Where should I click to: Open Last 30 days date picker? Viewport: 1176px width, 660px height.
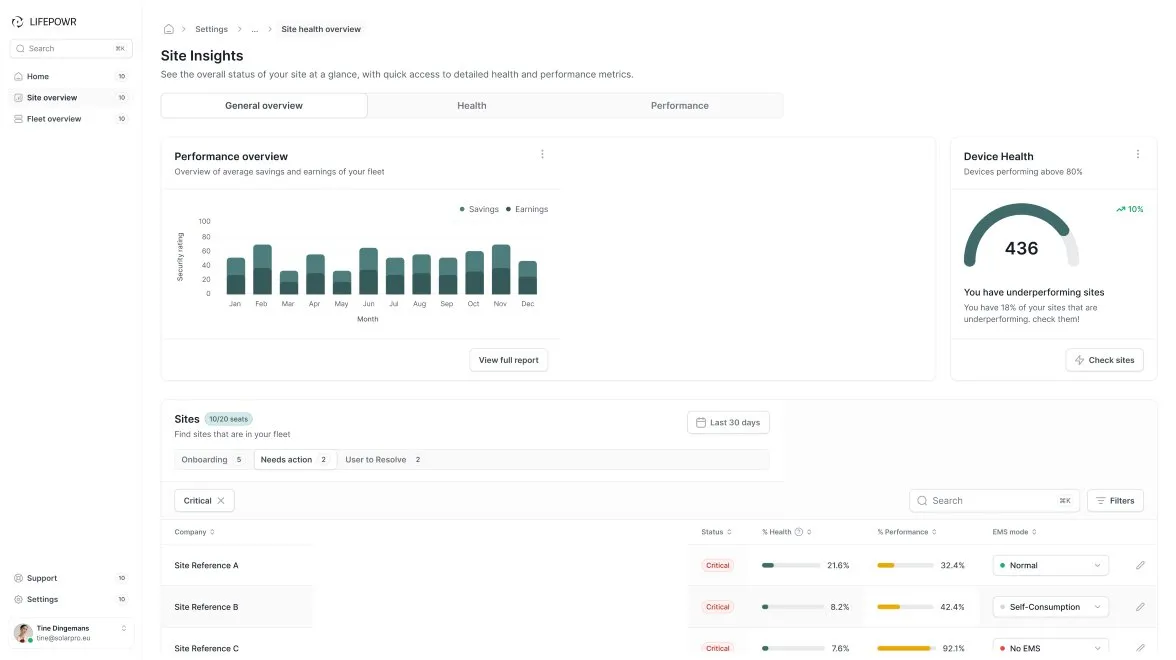coord(728,422)
